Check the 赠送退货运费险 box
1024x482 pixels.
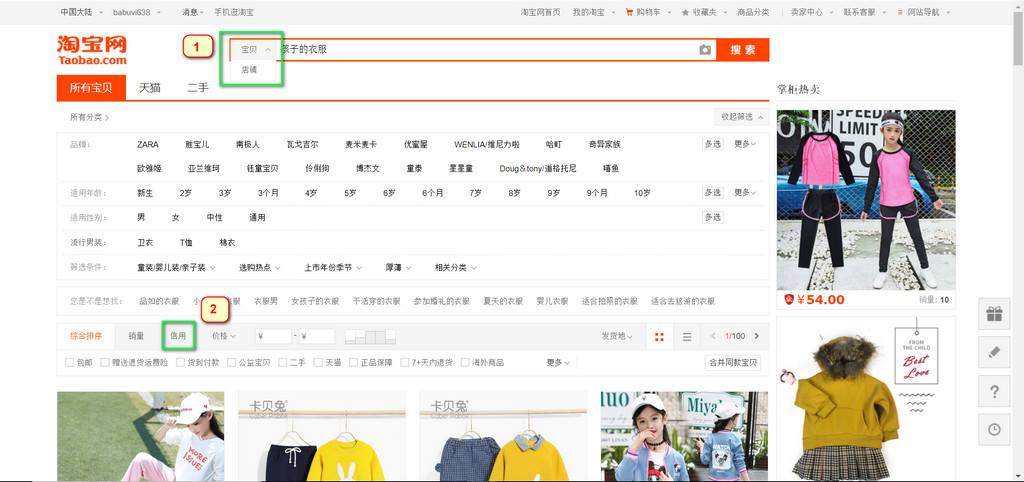tap(104, 362)
